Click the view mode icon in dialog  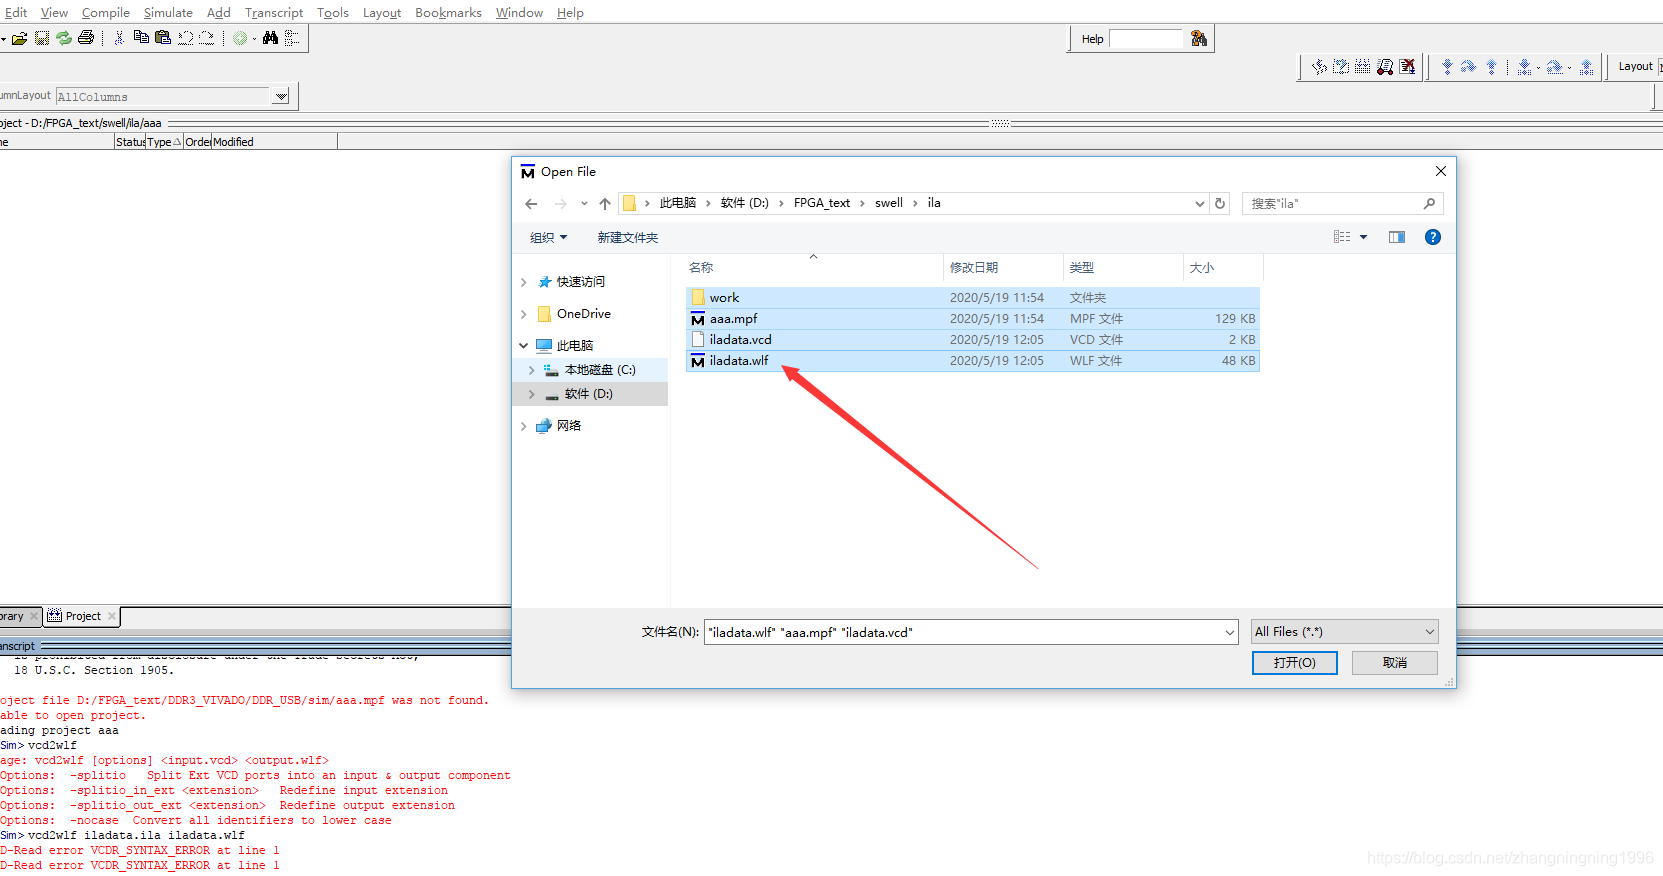[1342, 237]
